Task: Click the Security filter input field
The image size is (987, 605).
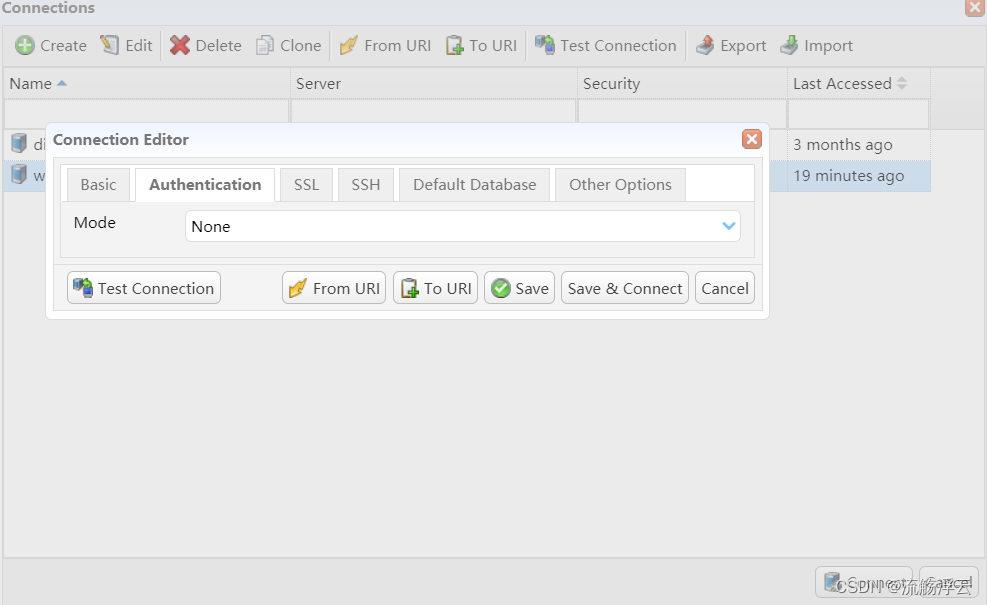Action: pos(682,114)
